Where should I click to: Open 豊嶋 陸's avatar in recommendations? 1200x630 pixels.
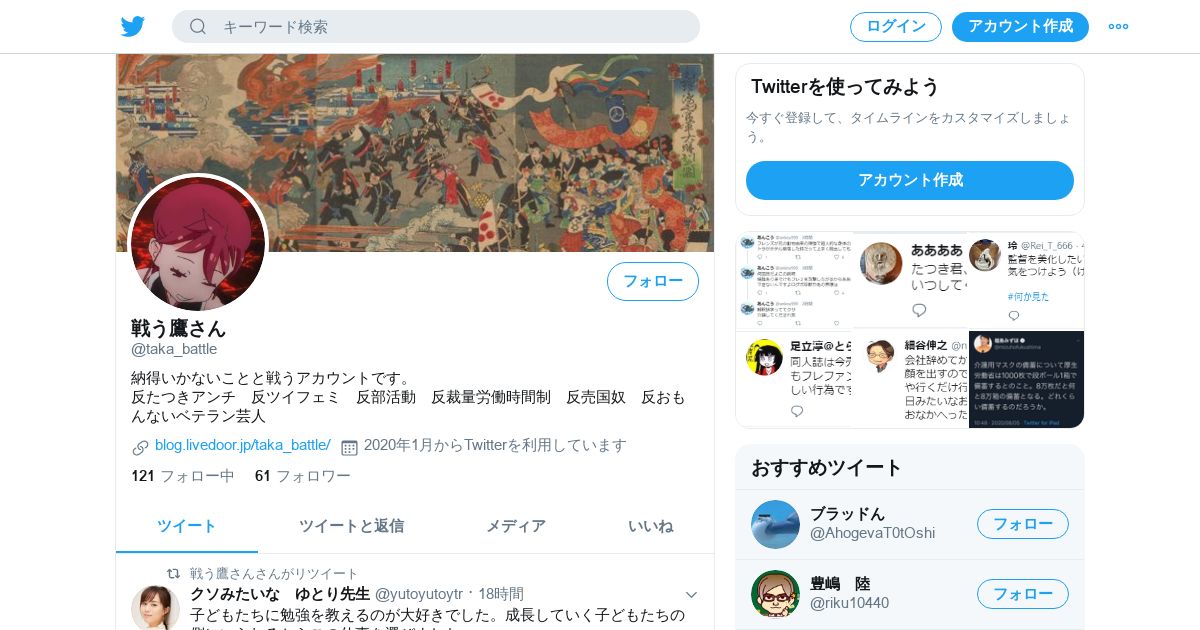coord(775,594)
